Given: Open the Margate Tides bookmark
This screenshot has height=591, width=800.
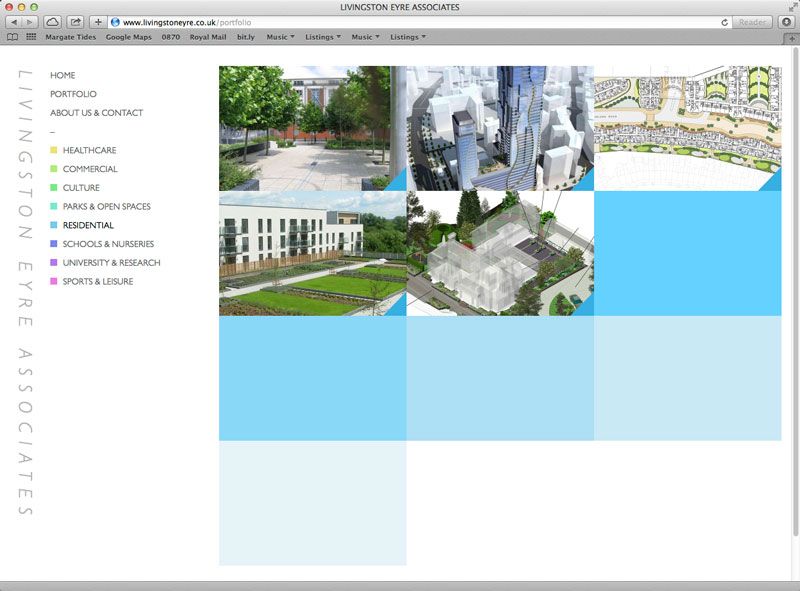Looking at the screenshot, I should [x=71, y=37].
